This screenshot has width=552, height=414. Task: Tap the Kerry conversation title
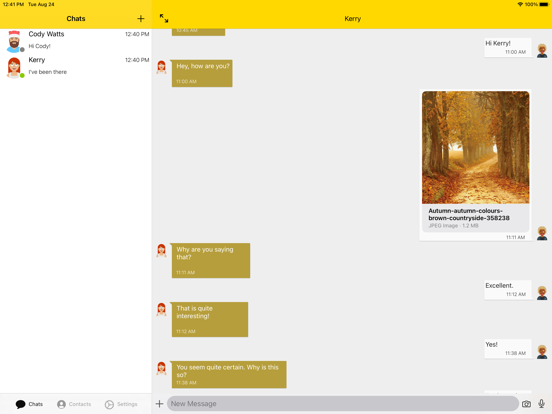[352, 19]
